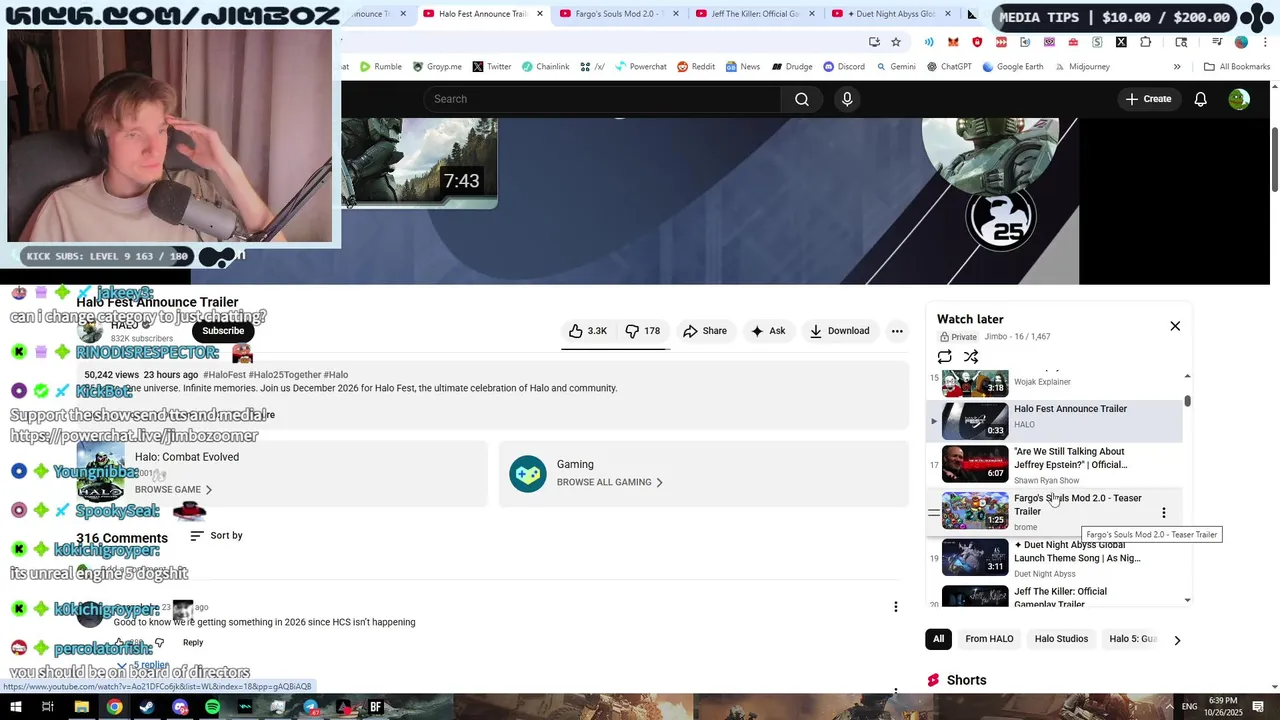Toggle shuffle playlist in Watch later
This screenshot has width=1280, height=720.
coord(971,357)
